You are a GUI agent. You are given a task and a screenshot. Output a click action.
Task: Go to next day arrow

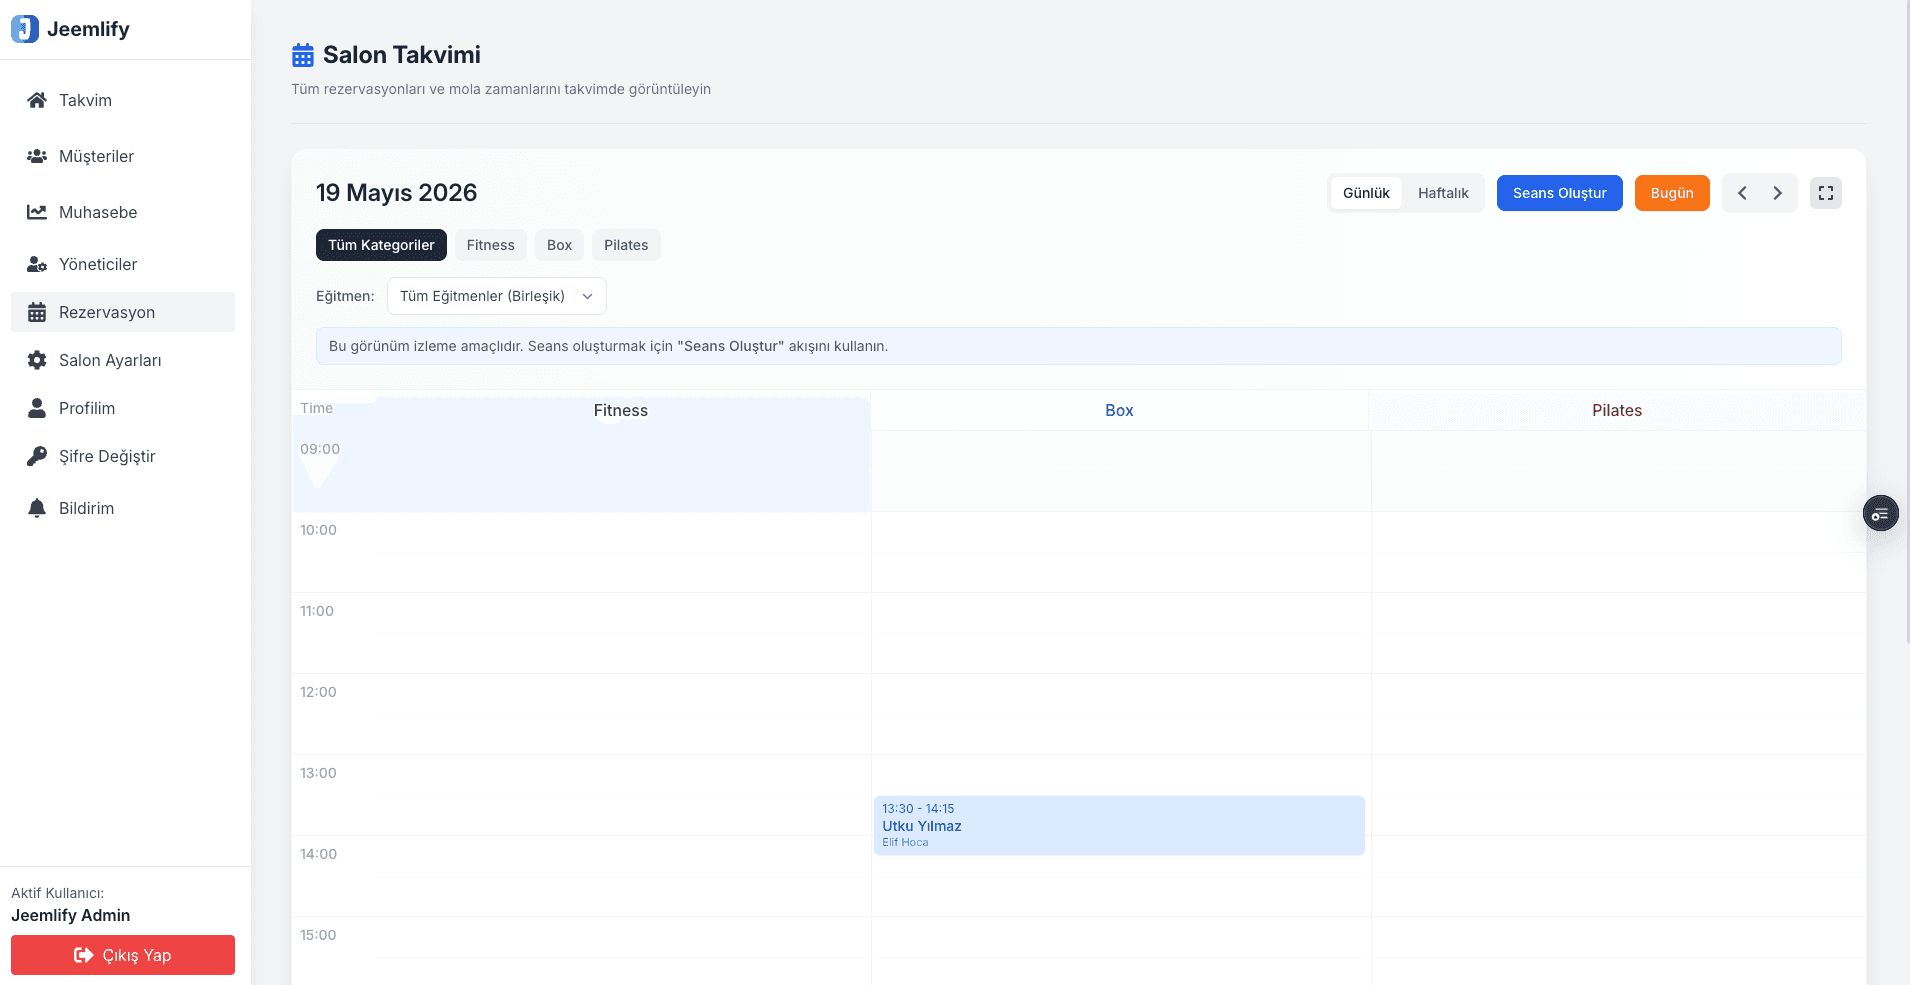tap(1777, 193)
